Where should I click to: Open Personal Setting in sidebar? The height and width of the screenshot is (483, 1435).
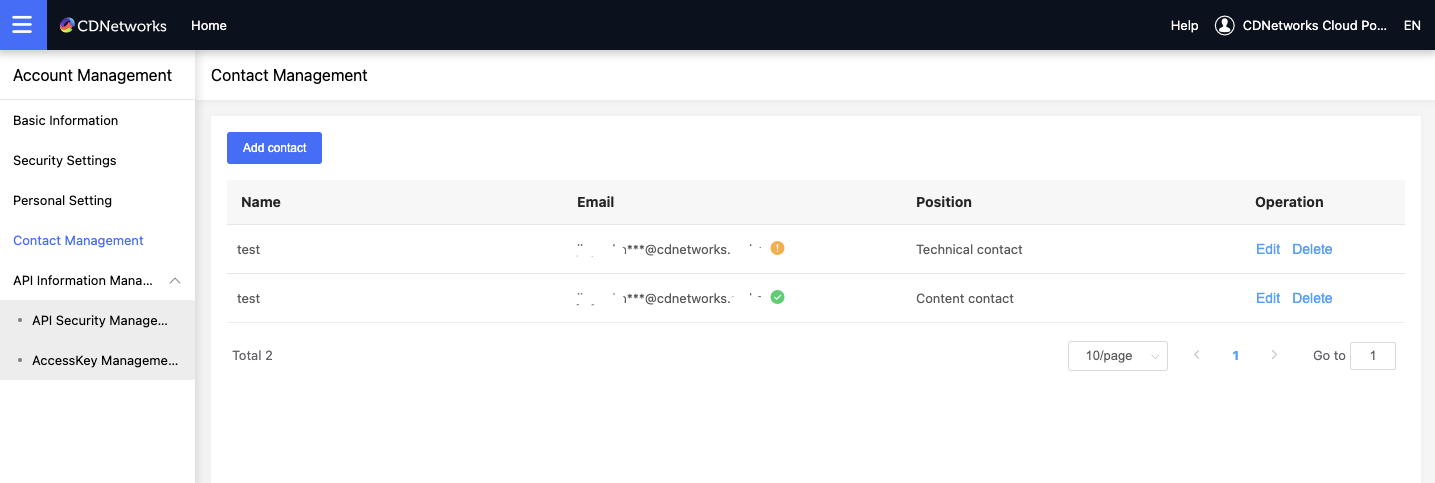(x=63, y=200)
